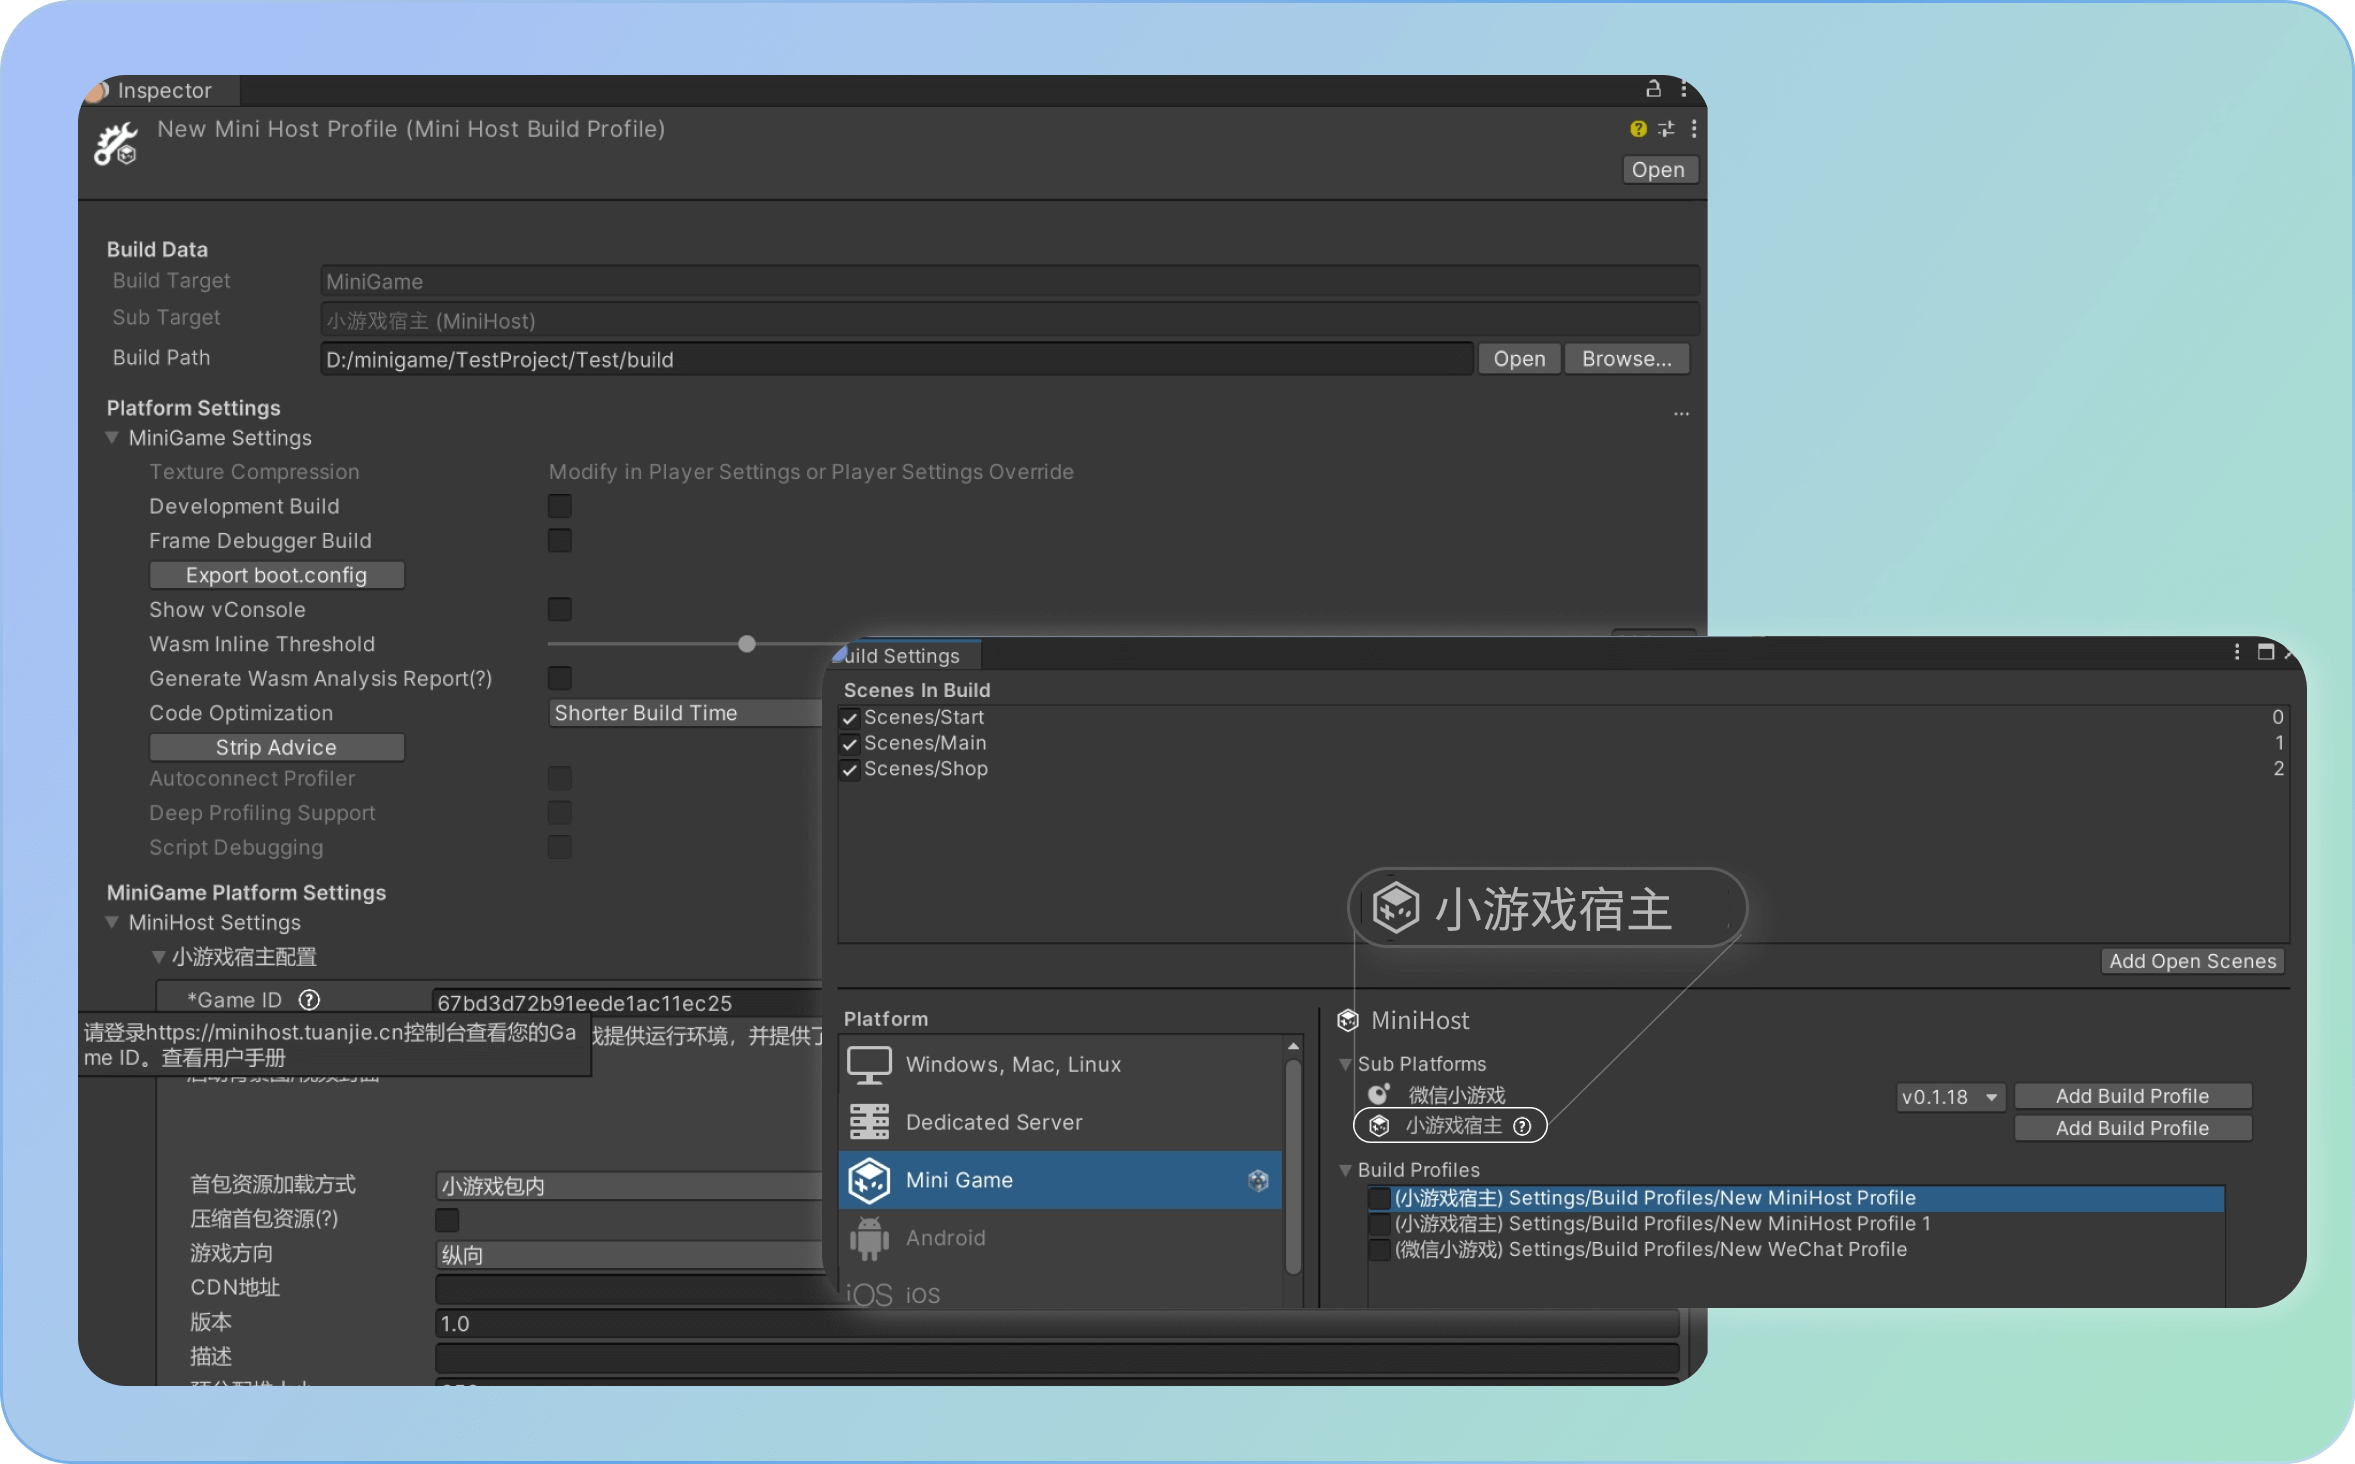Image resolution: width=2355 pixels, height=1464 pixels.
Task: Toggle Generate Wasm Analysis Report checkbox
Action: coord(560,678)
